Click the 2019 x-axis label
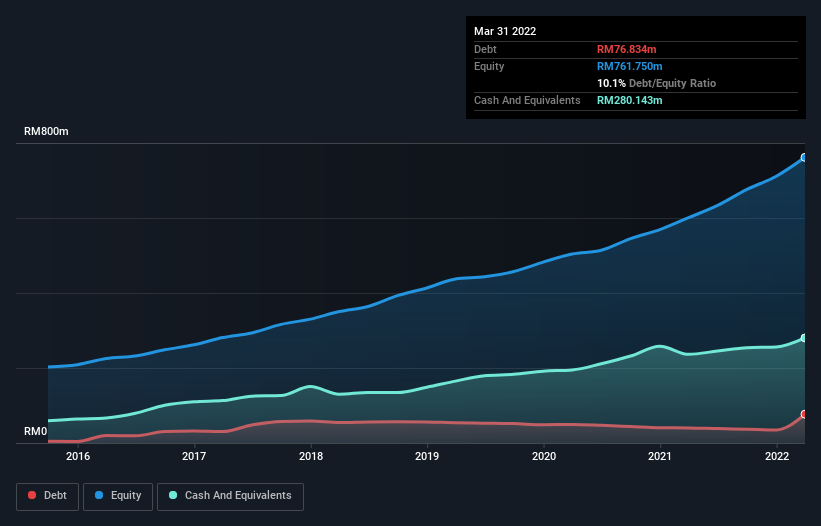 [x=427, y=456]
